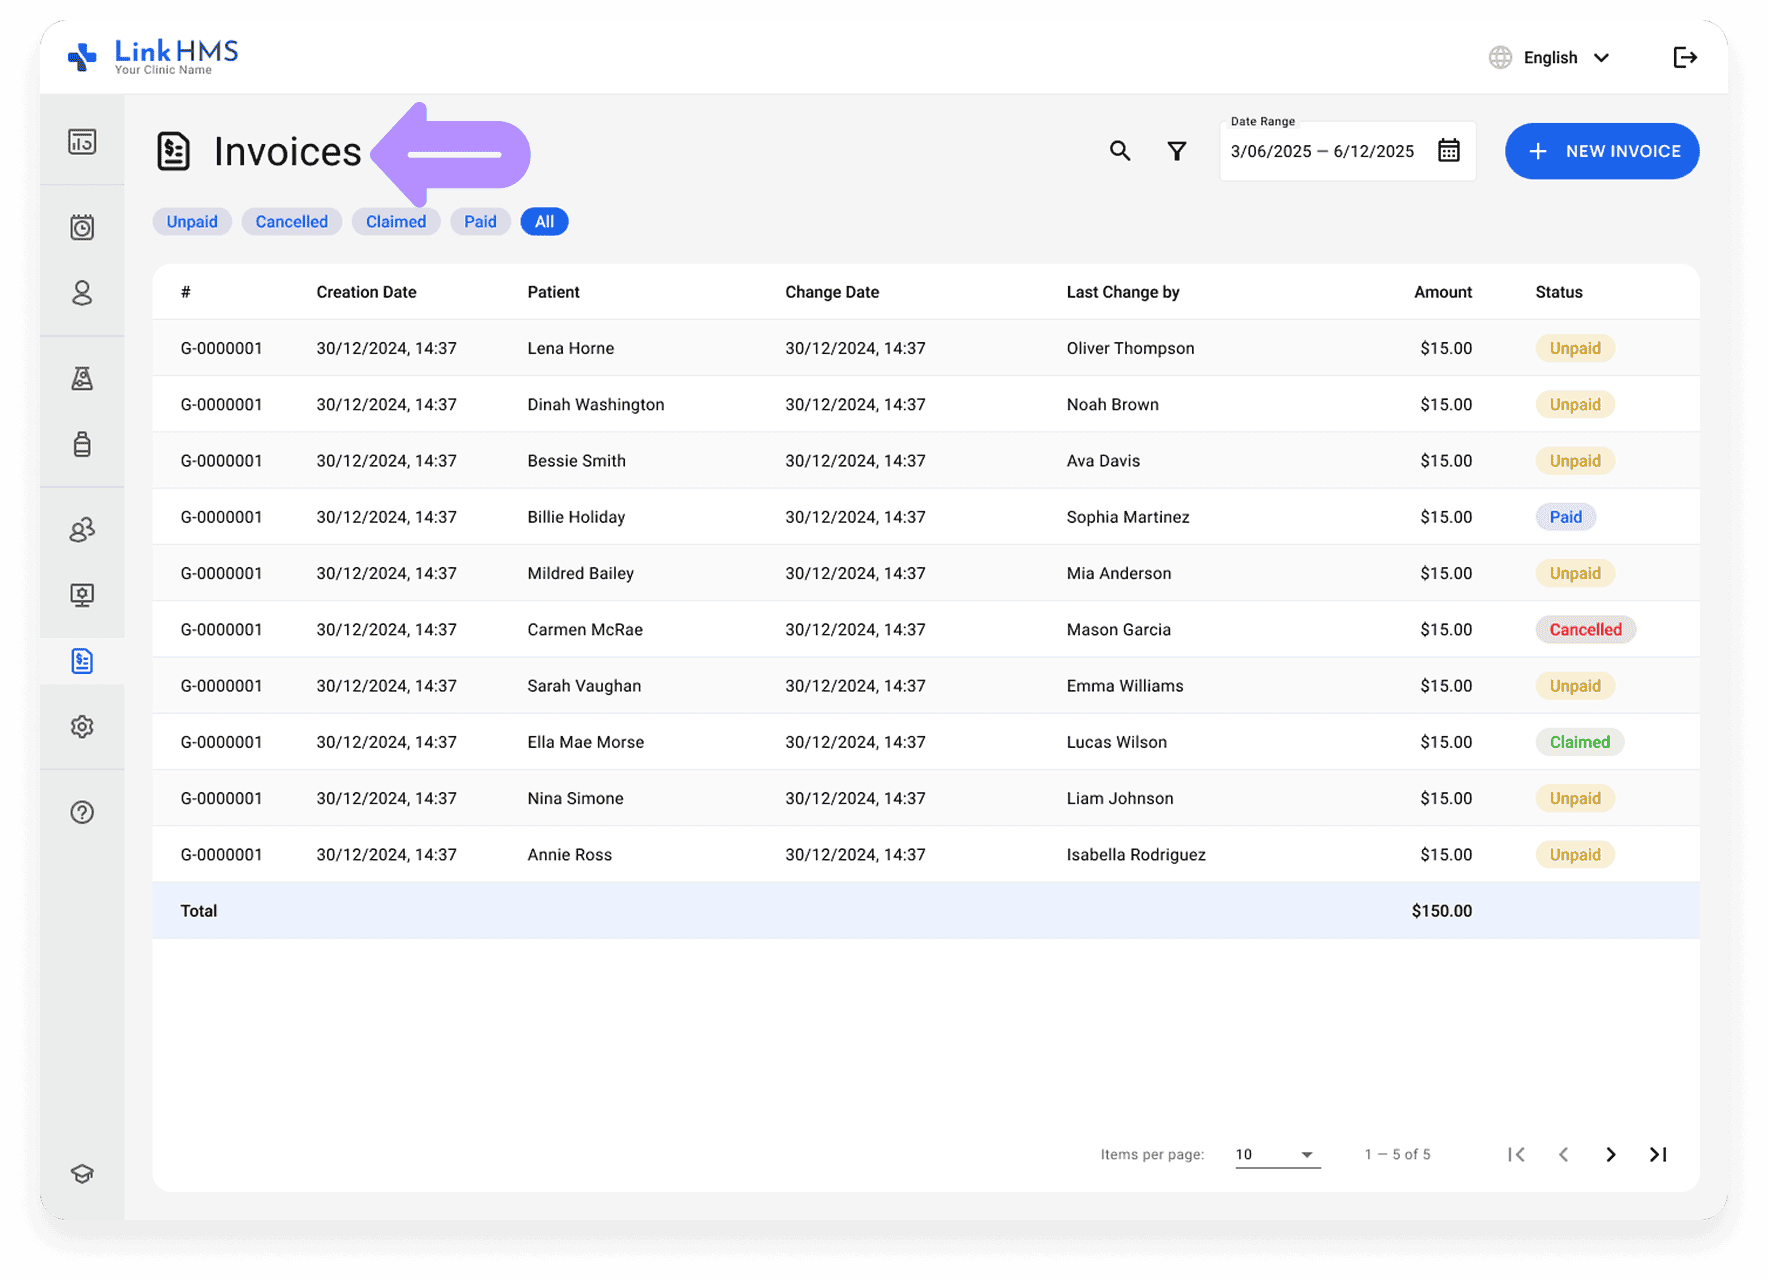
Task: Open the Dashboard from the sidebar
Action: [81, 140]
